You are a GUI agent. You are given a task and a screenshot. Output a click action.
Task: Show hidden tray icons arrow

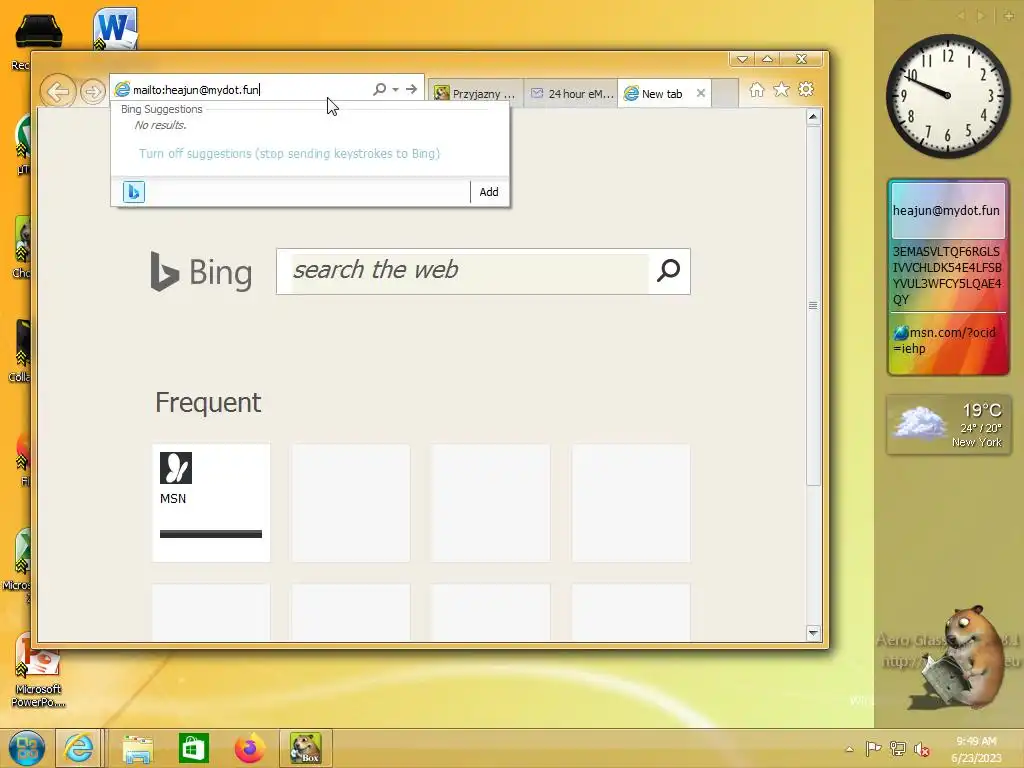coord(849,749)
